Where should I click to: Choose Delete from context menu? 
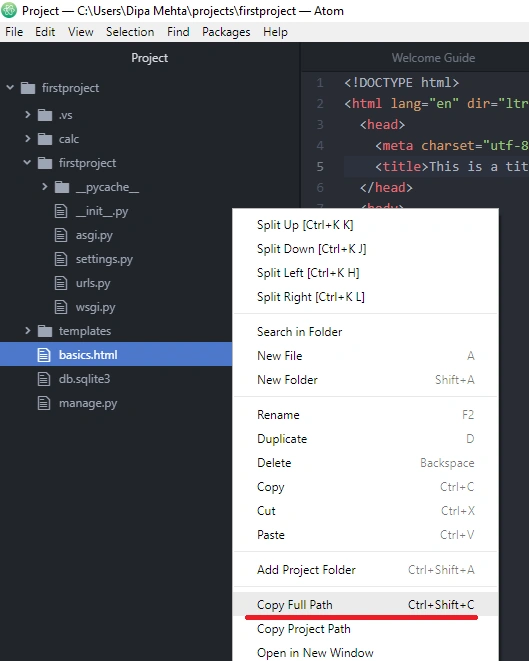coord(366,463)
